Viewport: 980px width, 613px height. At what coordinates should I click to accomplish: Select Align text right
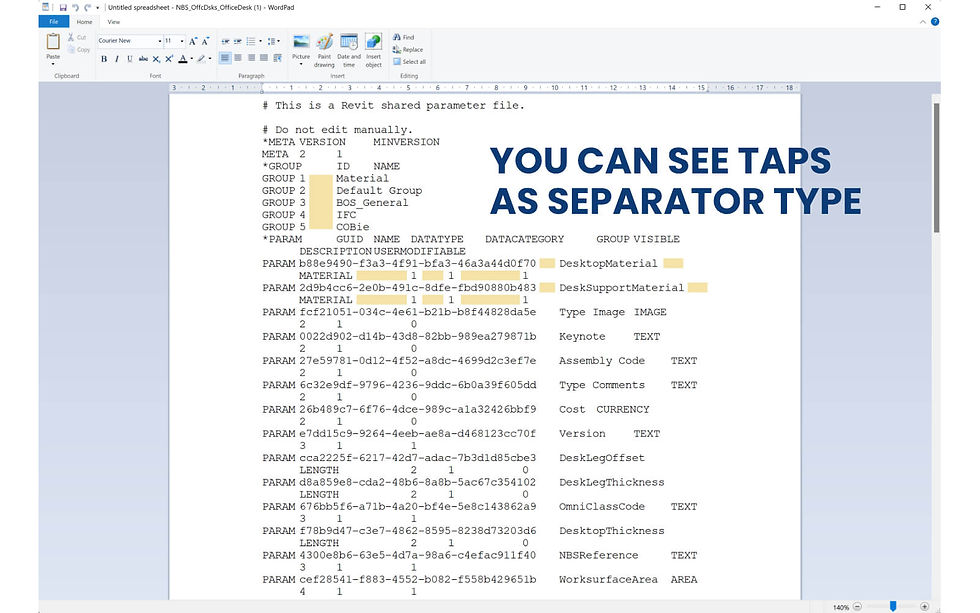click(251, 57)
